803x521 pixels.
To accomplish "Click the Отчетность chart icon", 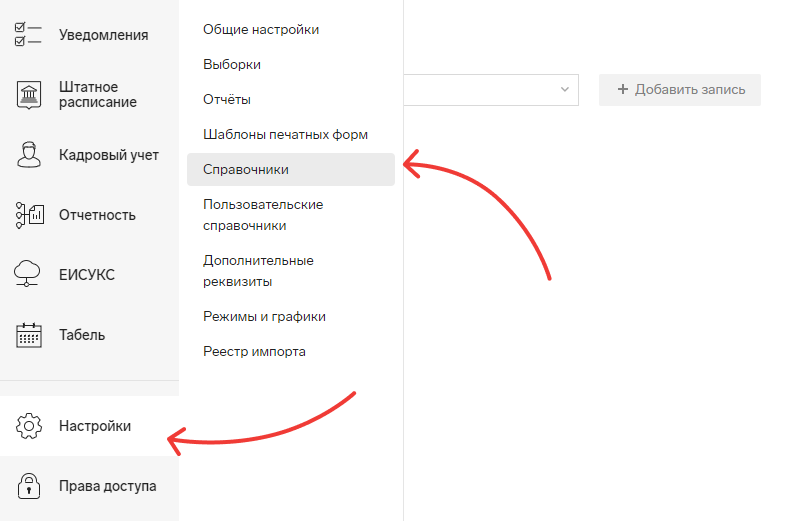I will point(30,215).
